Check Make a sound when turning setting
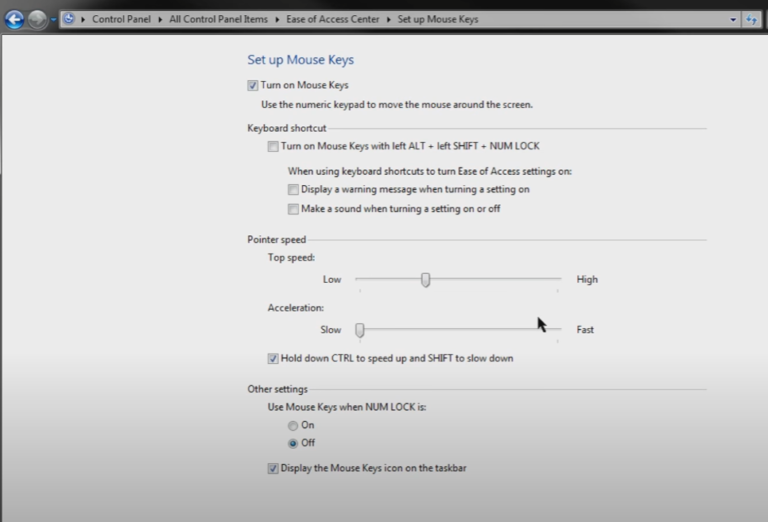 click(x=293, y=209)
